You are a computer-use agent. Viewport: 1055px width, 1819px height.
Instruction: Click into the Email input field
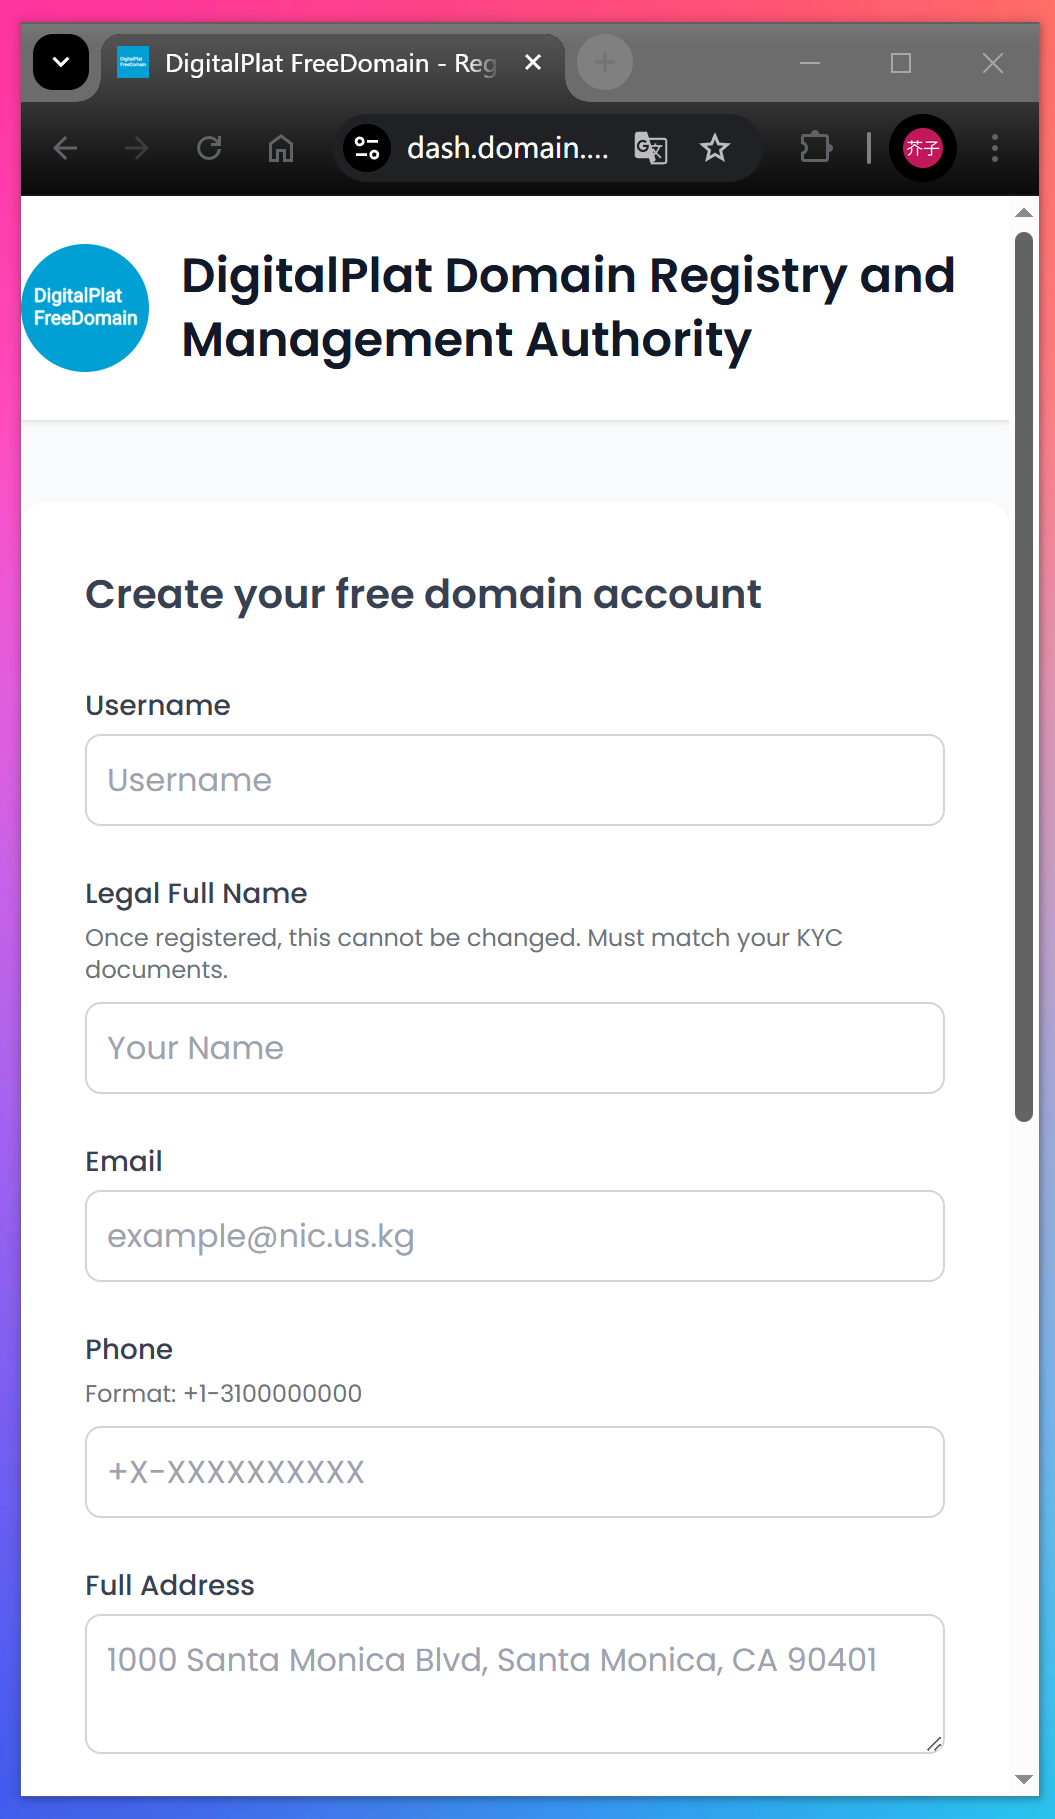pyautogui.click(x=515, y=1236)
